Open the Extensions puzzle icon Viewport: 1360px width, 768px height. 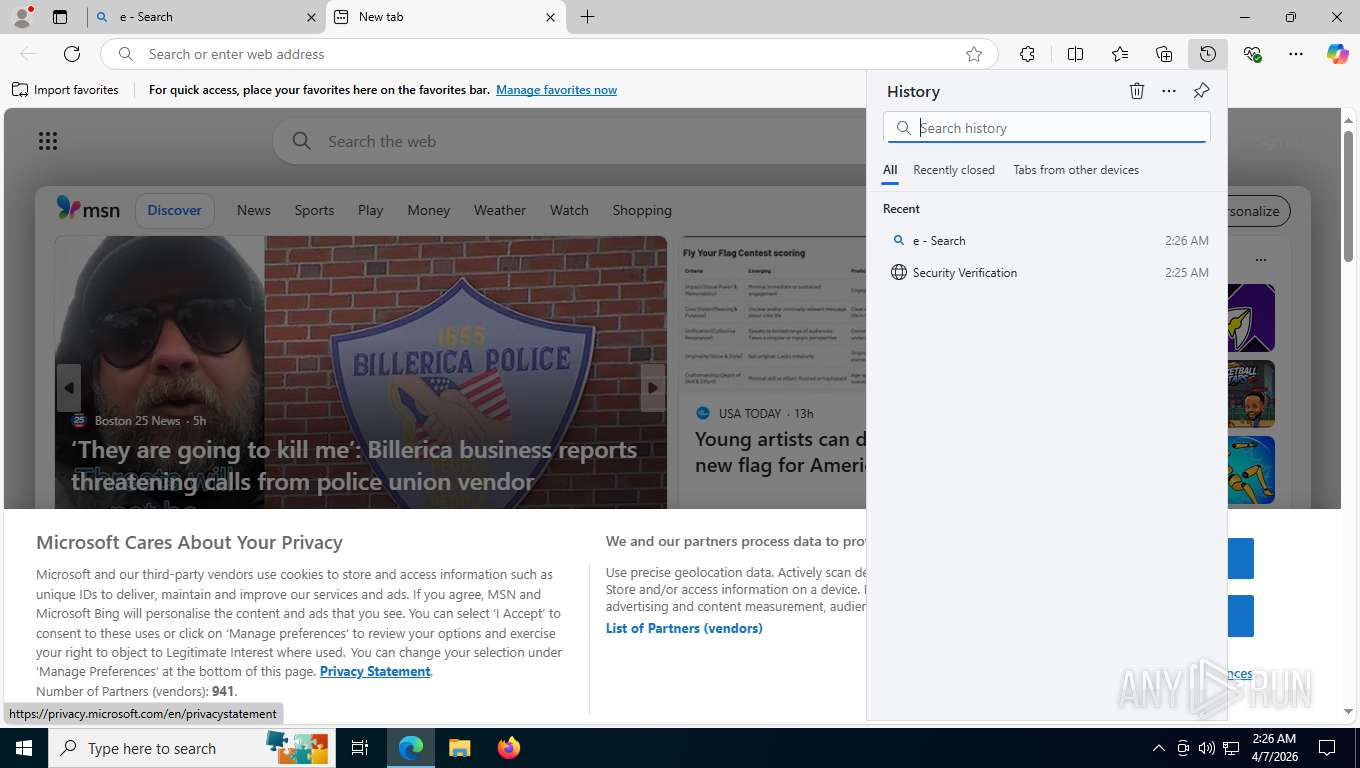1027,54
